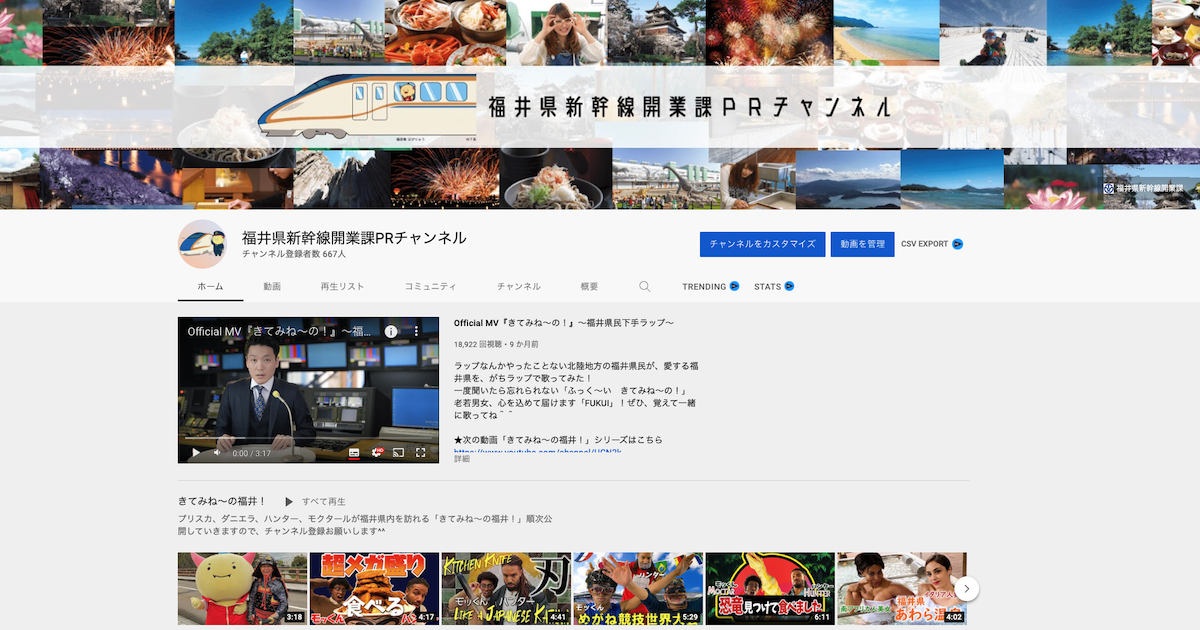This screenshot has height=630, width=1200.
Task: Open the video player settings gear
Action: 377,453
